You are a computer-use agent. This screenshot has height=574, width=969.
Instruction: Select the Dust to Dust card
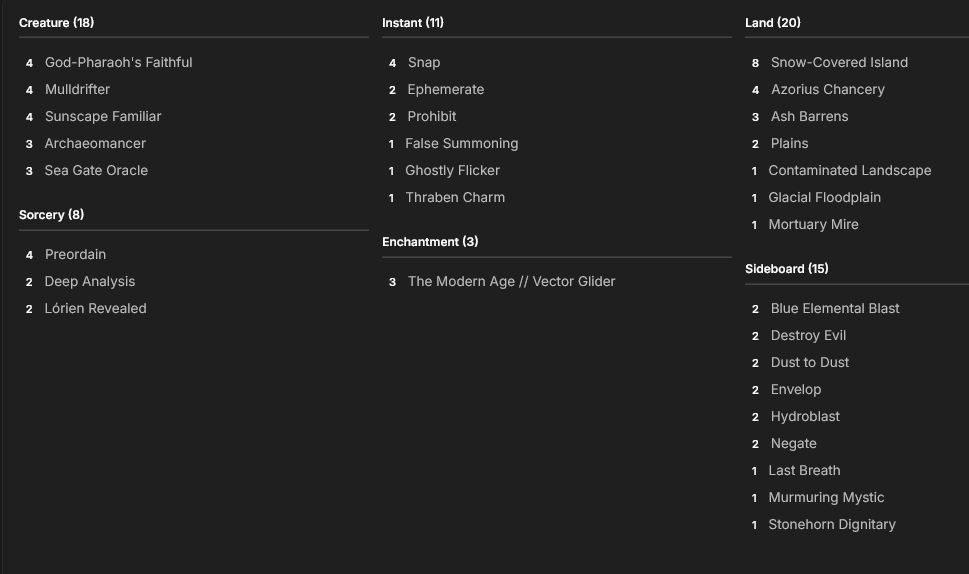[x=810, y=363]
